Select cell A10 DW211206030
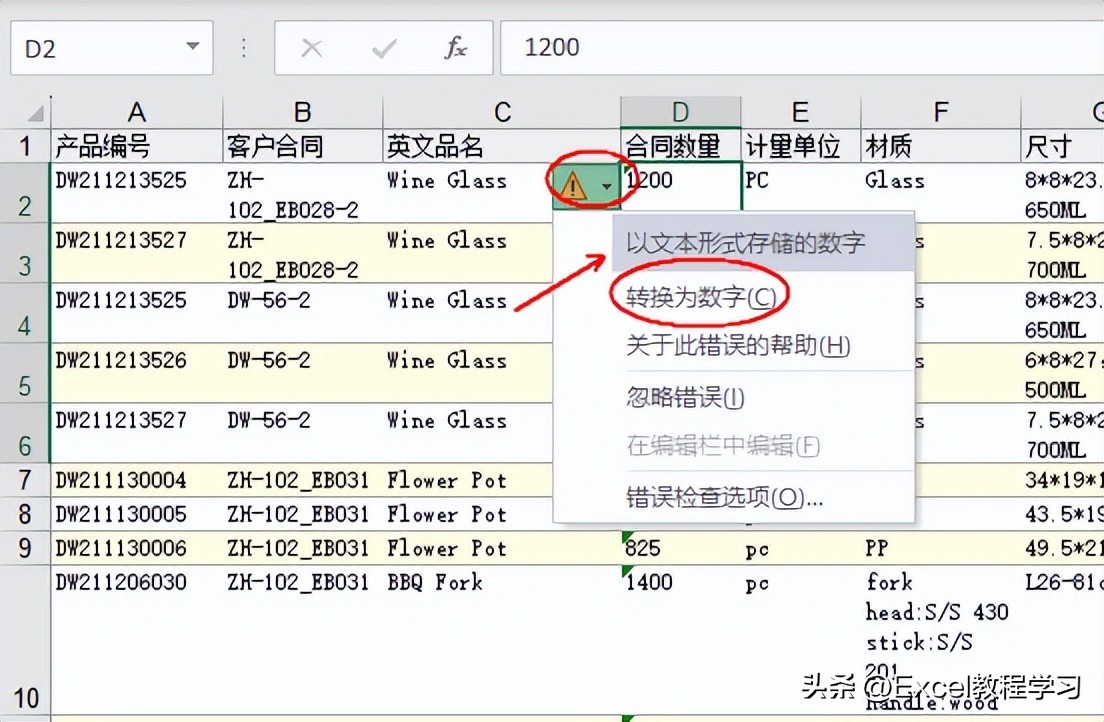This screenshot has width=1104, height=722. click(137, 641)
